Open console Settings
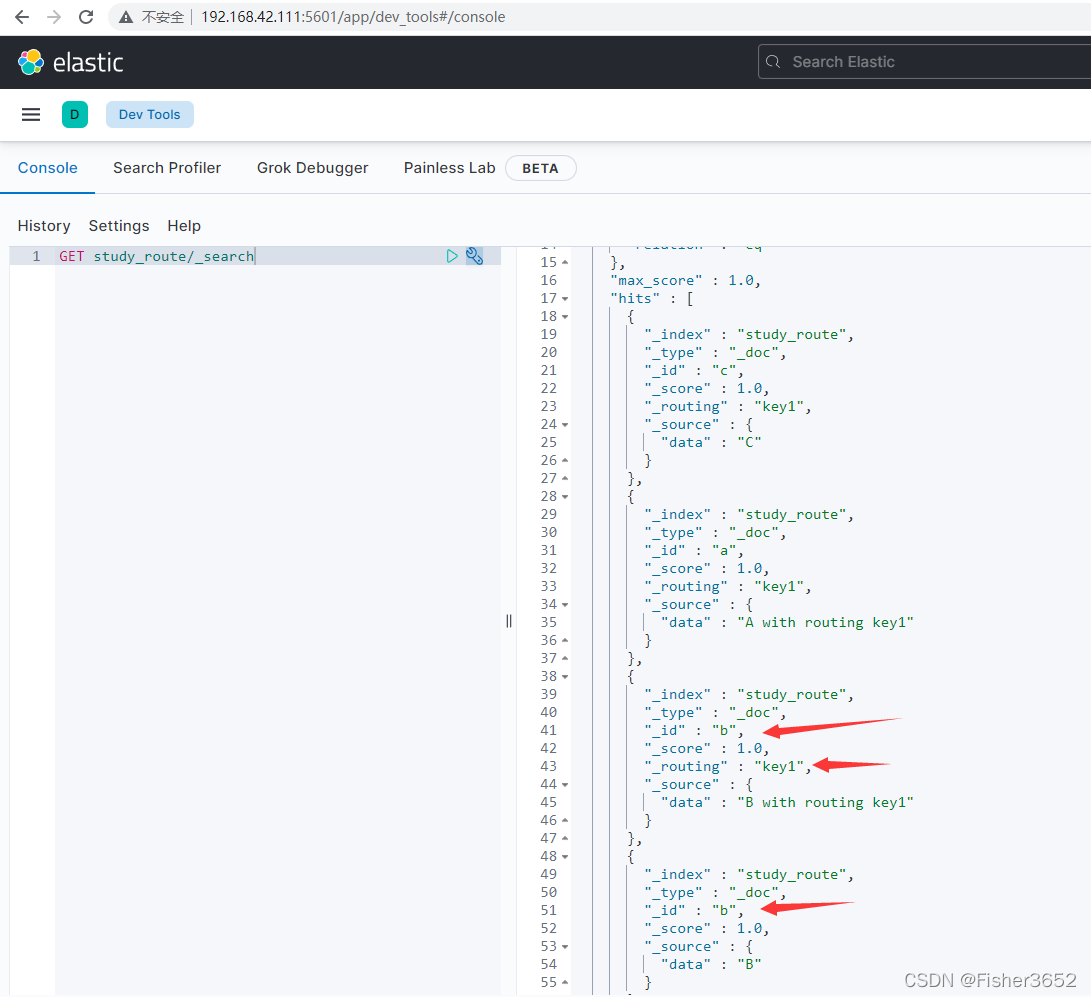This screenshot has width=1091, height=997. tap(119, 226)
